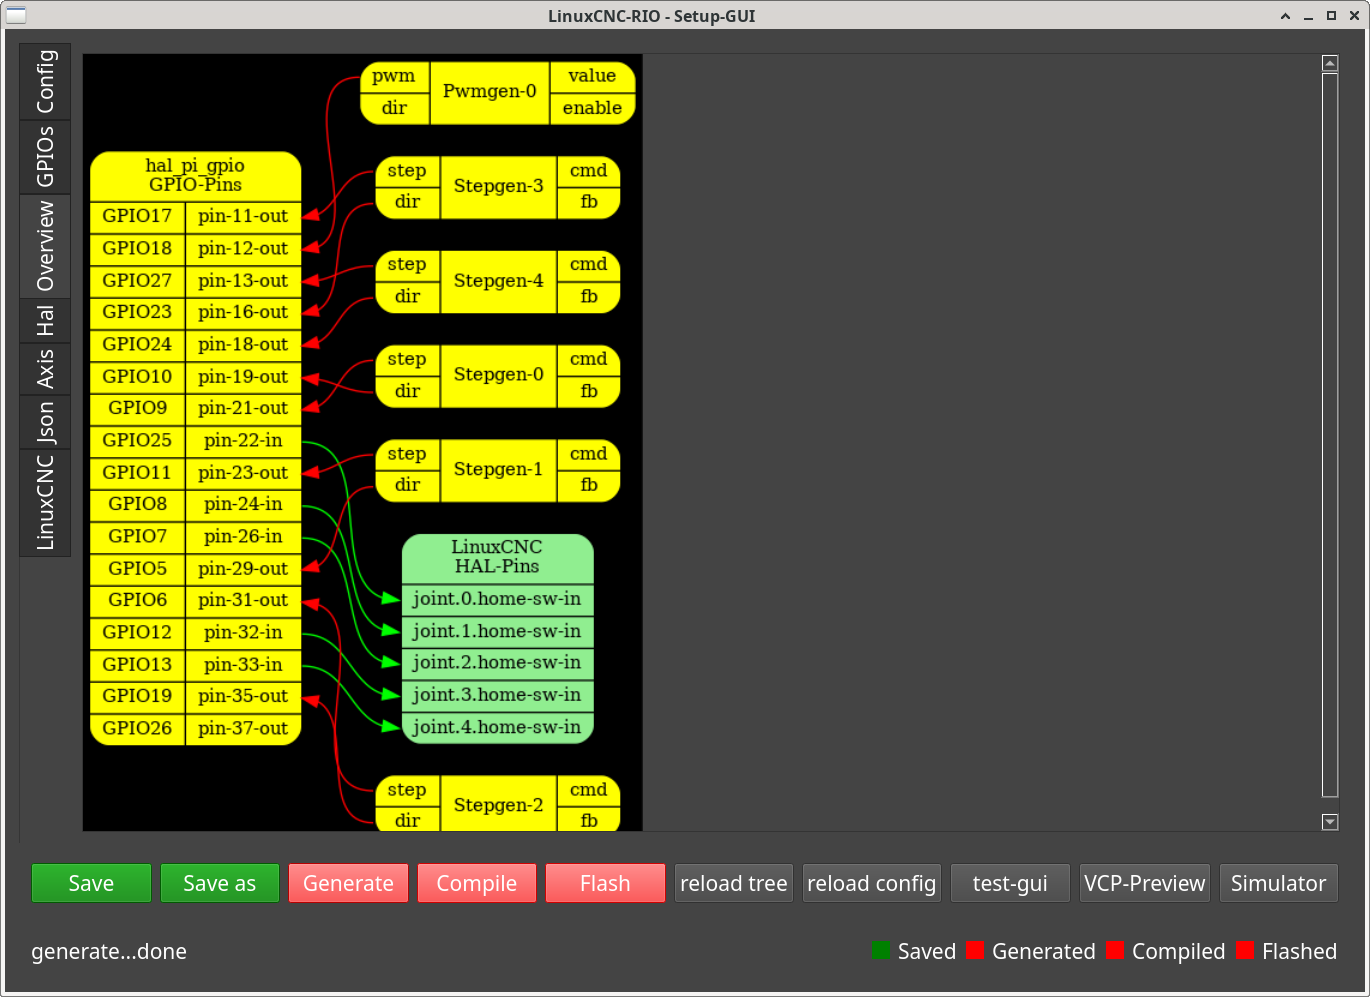Click the GPIO17 cell
Screen dimensions: 1370x997
coord(137,217)
